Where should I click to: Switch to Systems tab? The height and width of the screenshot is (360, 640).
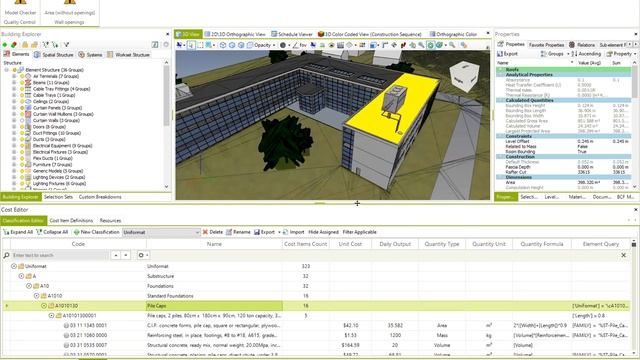coord(90,55)
